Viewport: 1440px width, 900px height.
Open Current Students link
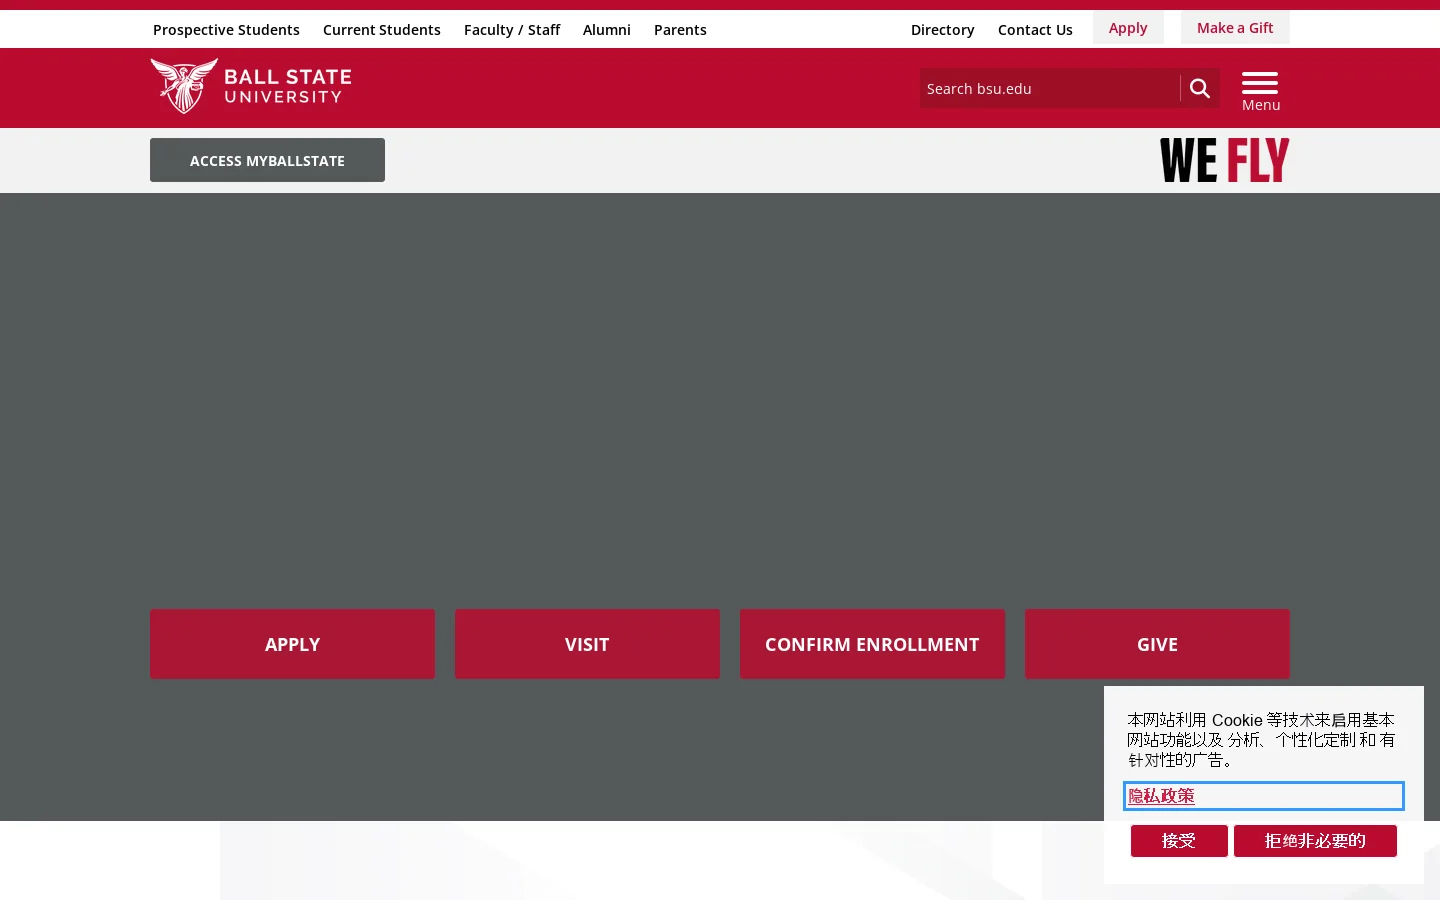(x=382, y=30)
